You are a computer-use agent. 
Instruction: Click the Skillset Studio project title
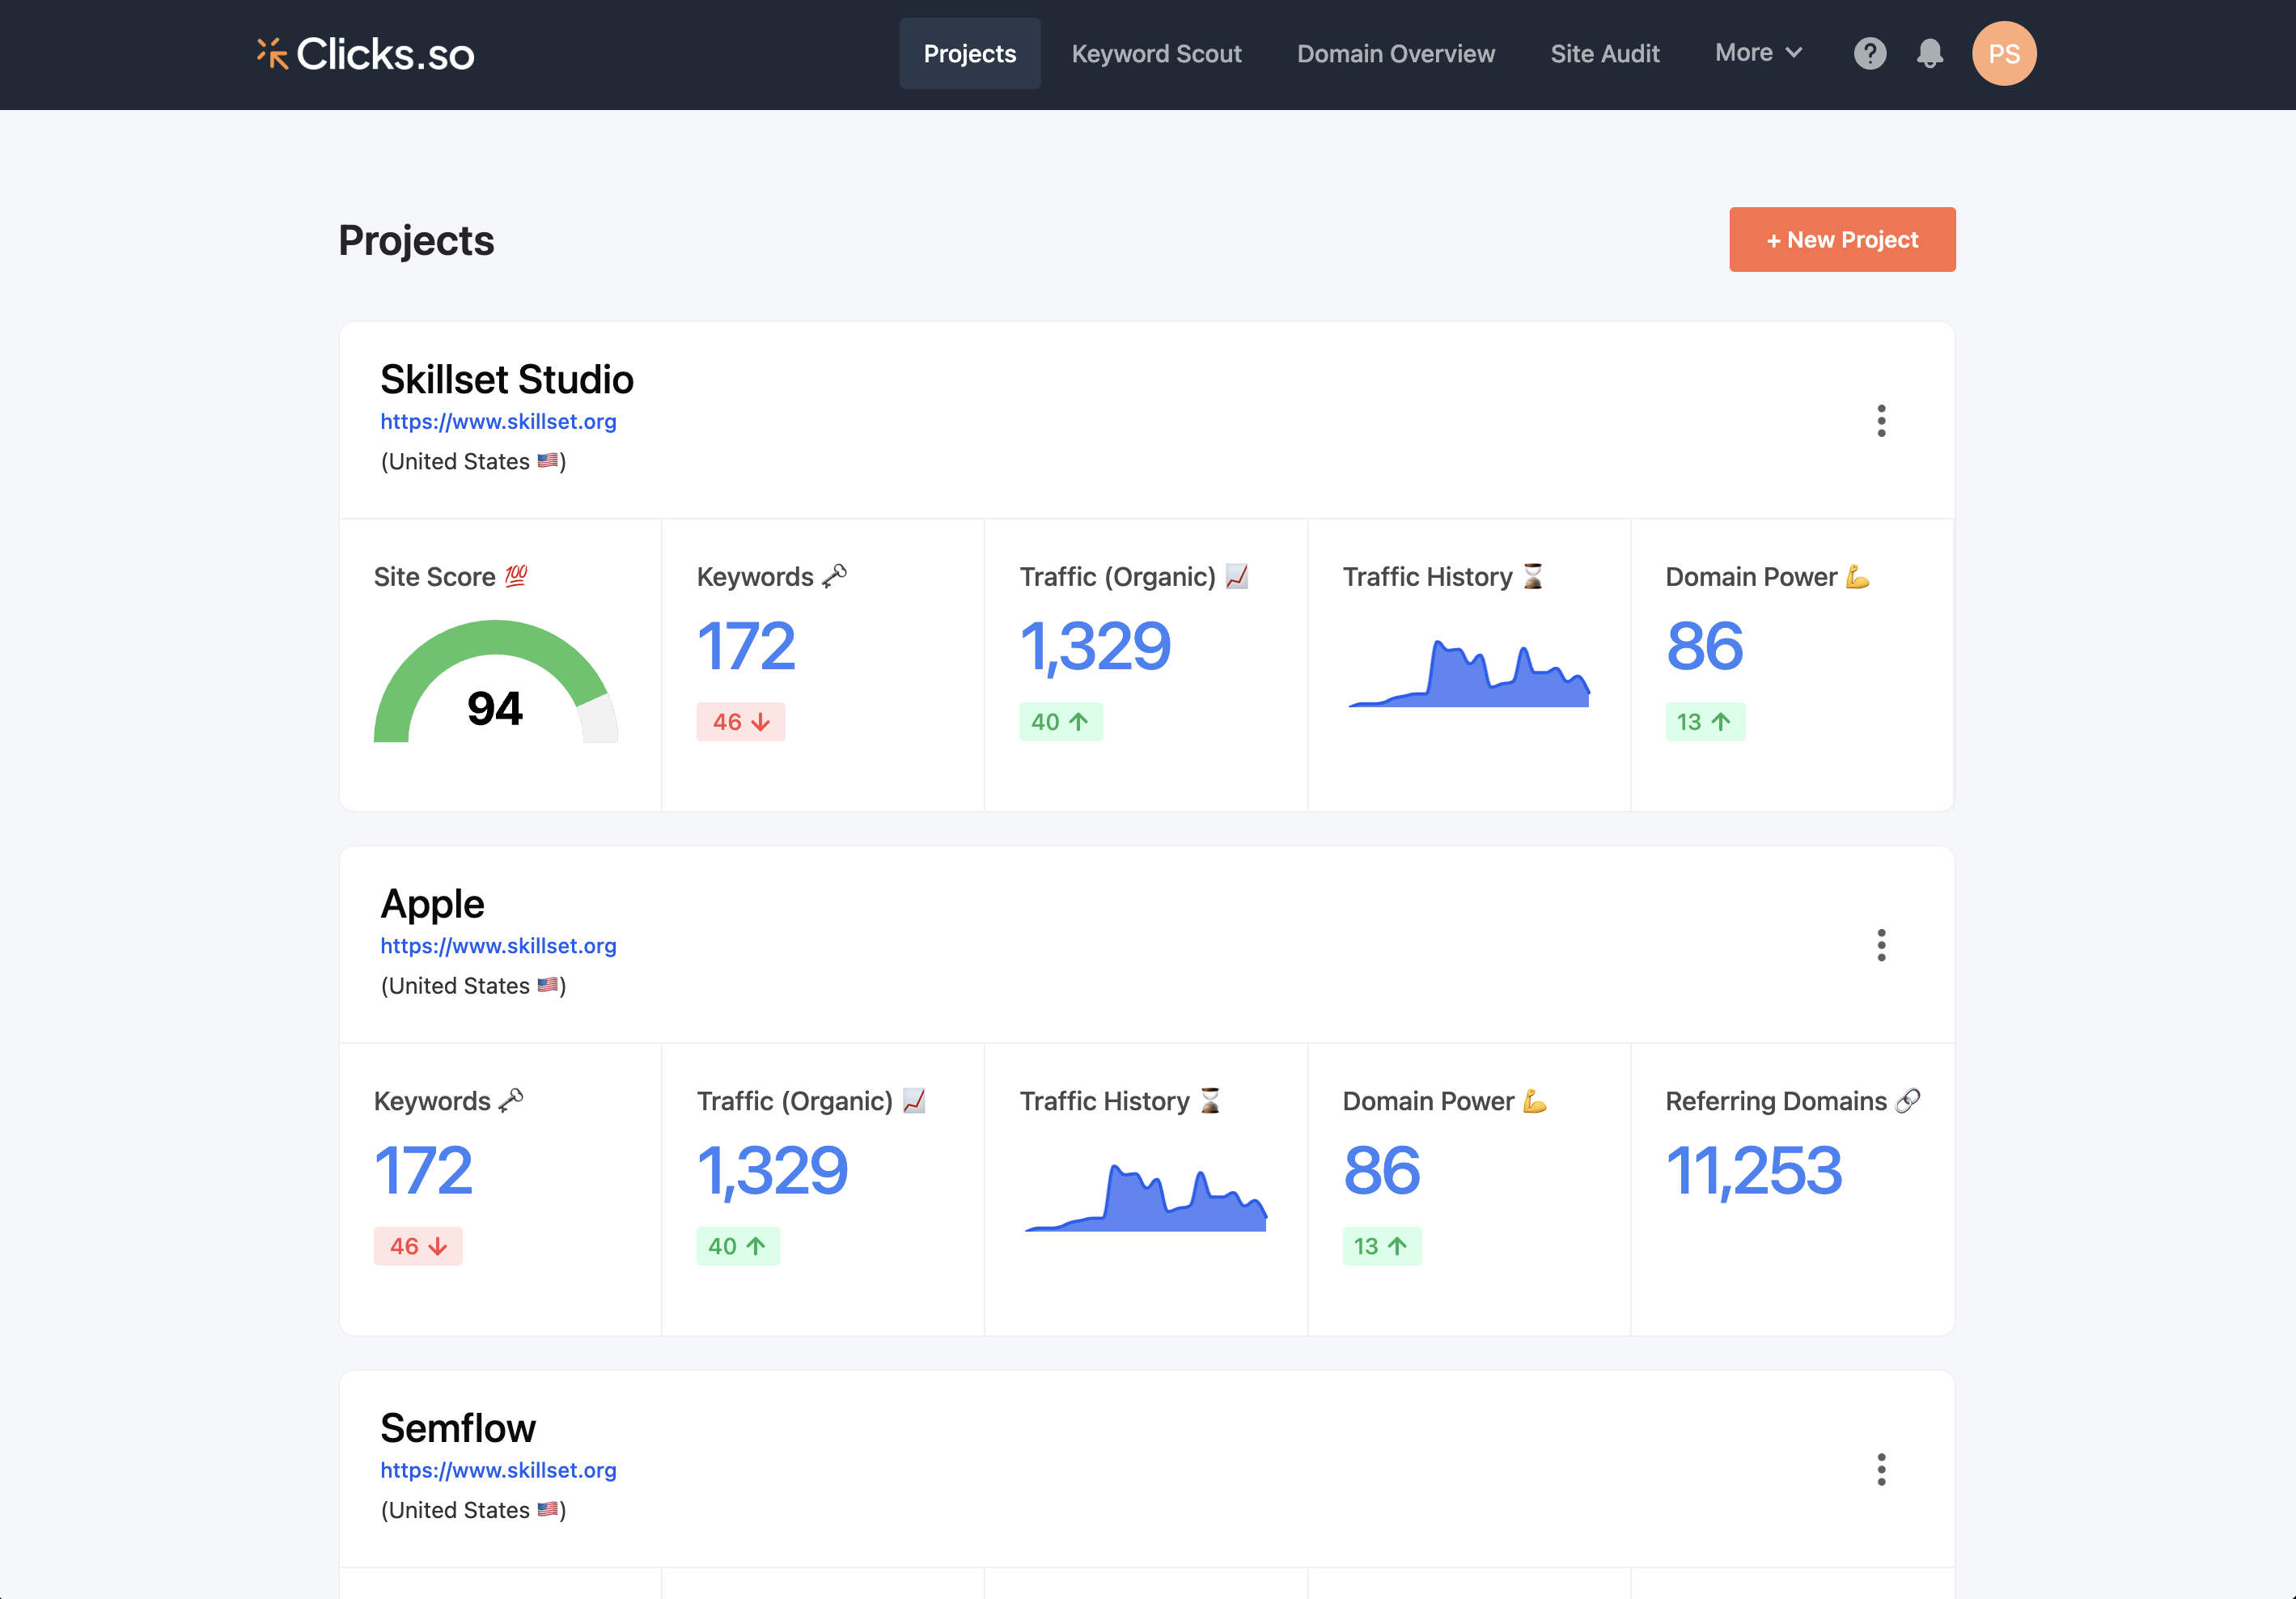pyautogui.click(x=507, y=380)
